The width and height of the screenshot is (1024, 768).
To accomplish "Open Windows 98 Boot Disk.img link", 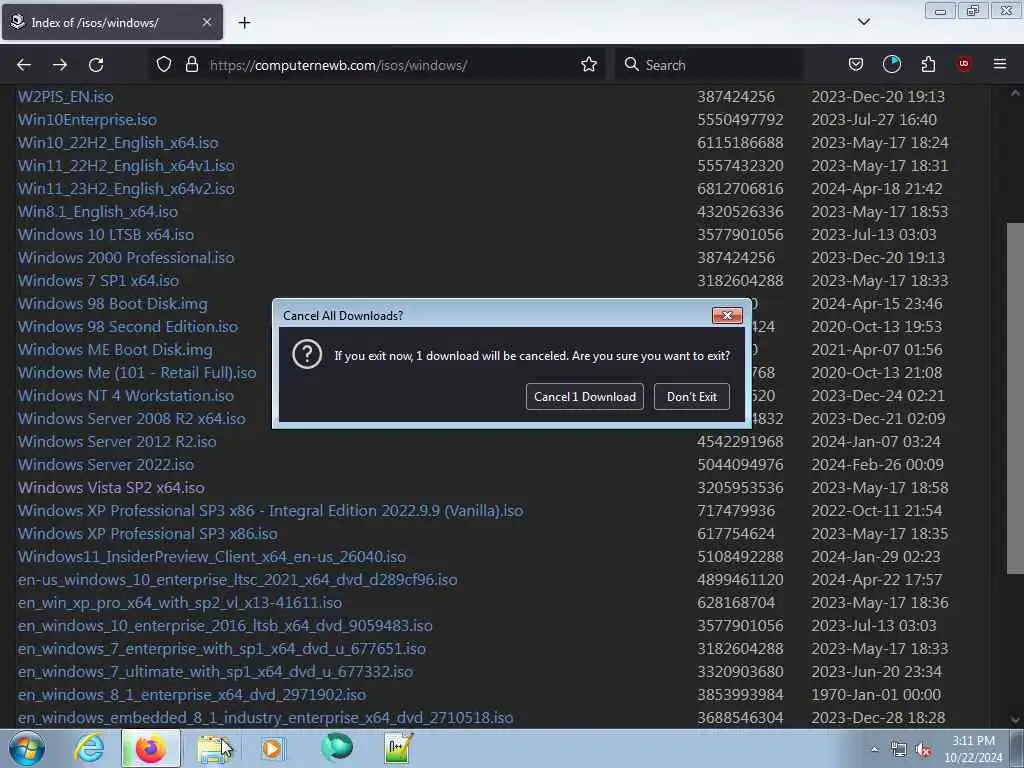I will [112, 304].
